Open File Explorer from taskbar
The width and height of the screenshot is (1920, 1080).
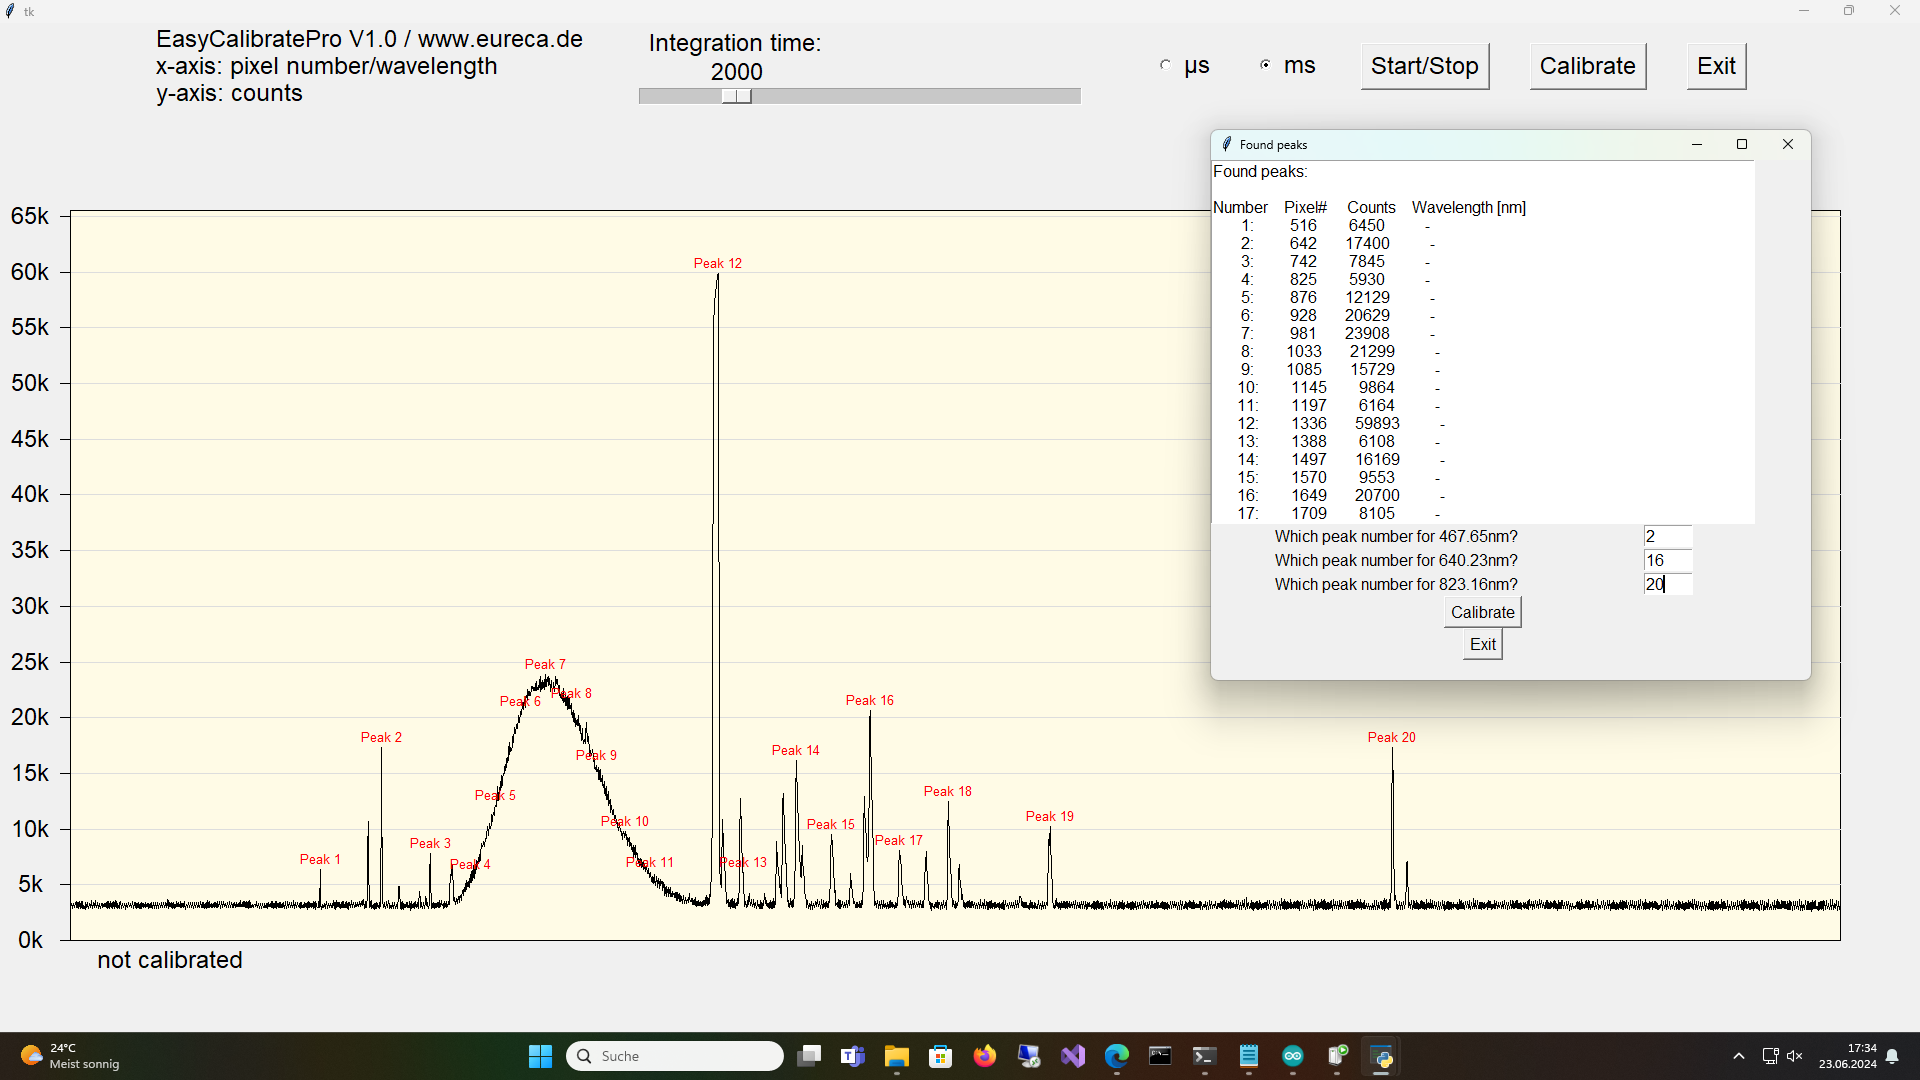tap(896, 1056)
